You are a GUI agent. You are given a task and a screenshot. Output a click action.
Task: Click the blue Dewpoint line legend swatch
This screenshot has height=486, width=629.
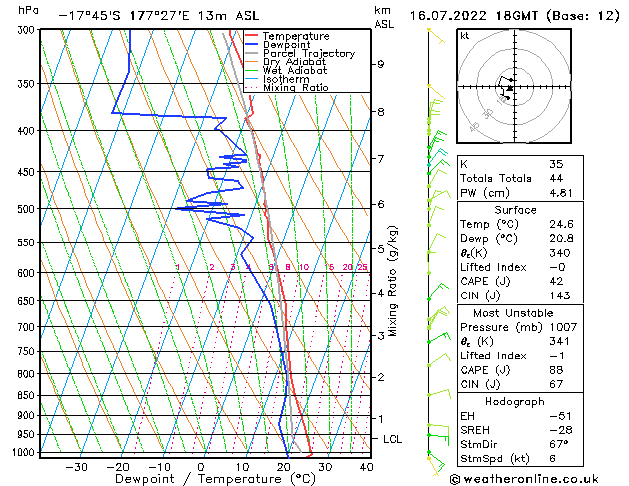coord(251,45)
